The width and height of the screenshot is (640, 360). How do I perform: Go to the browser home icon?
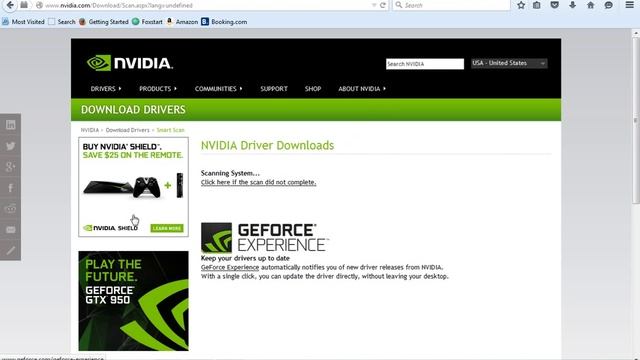tap(590, 5)
